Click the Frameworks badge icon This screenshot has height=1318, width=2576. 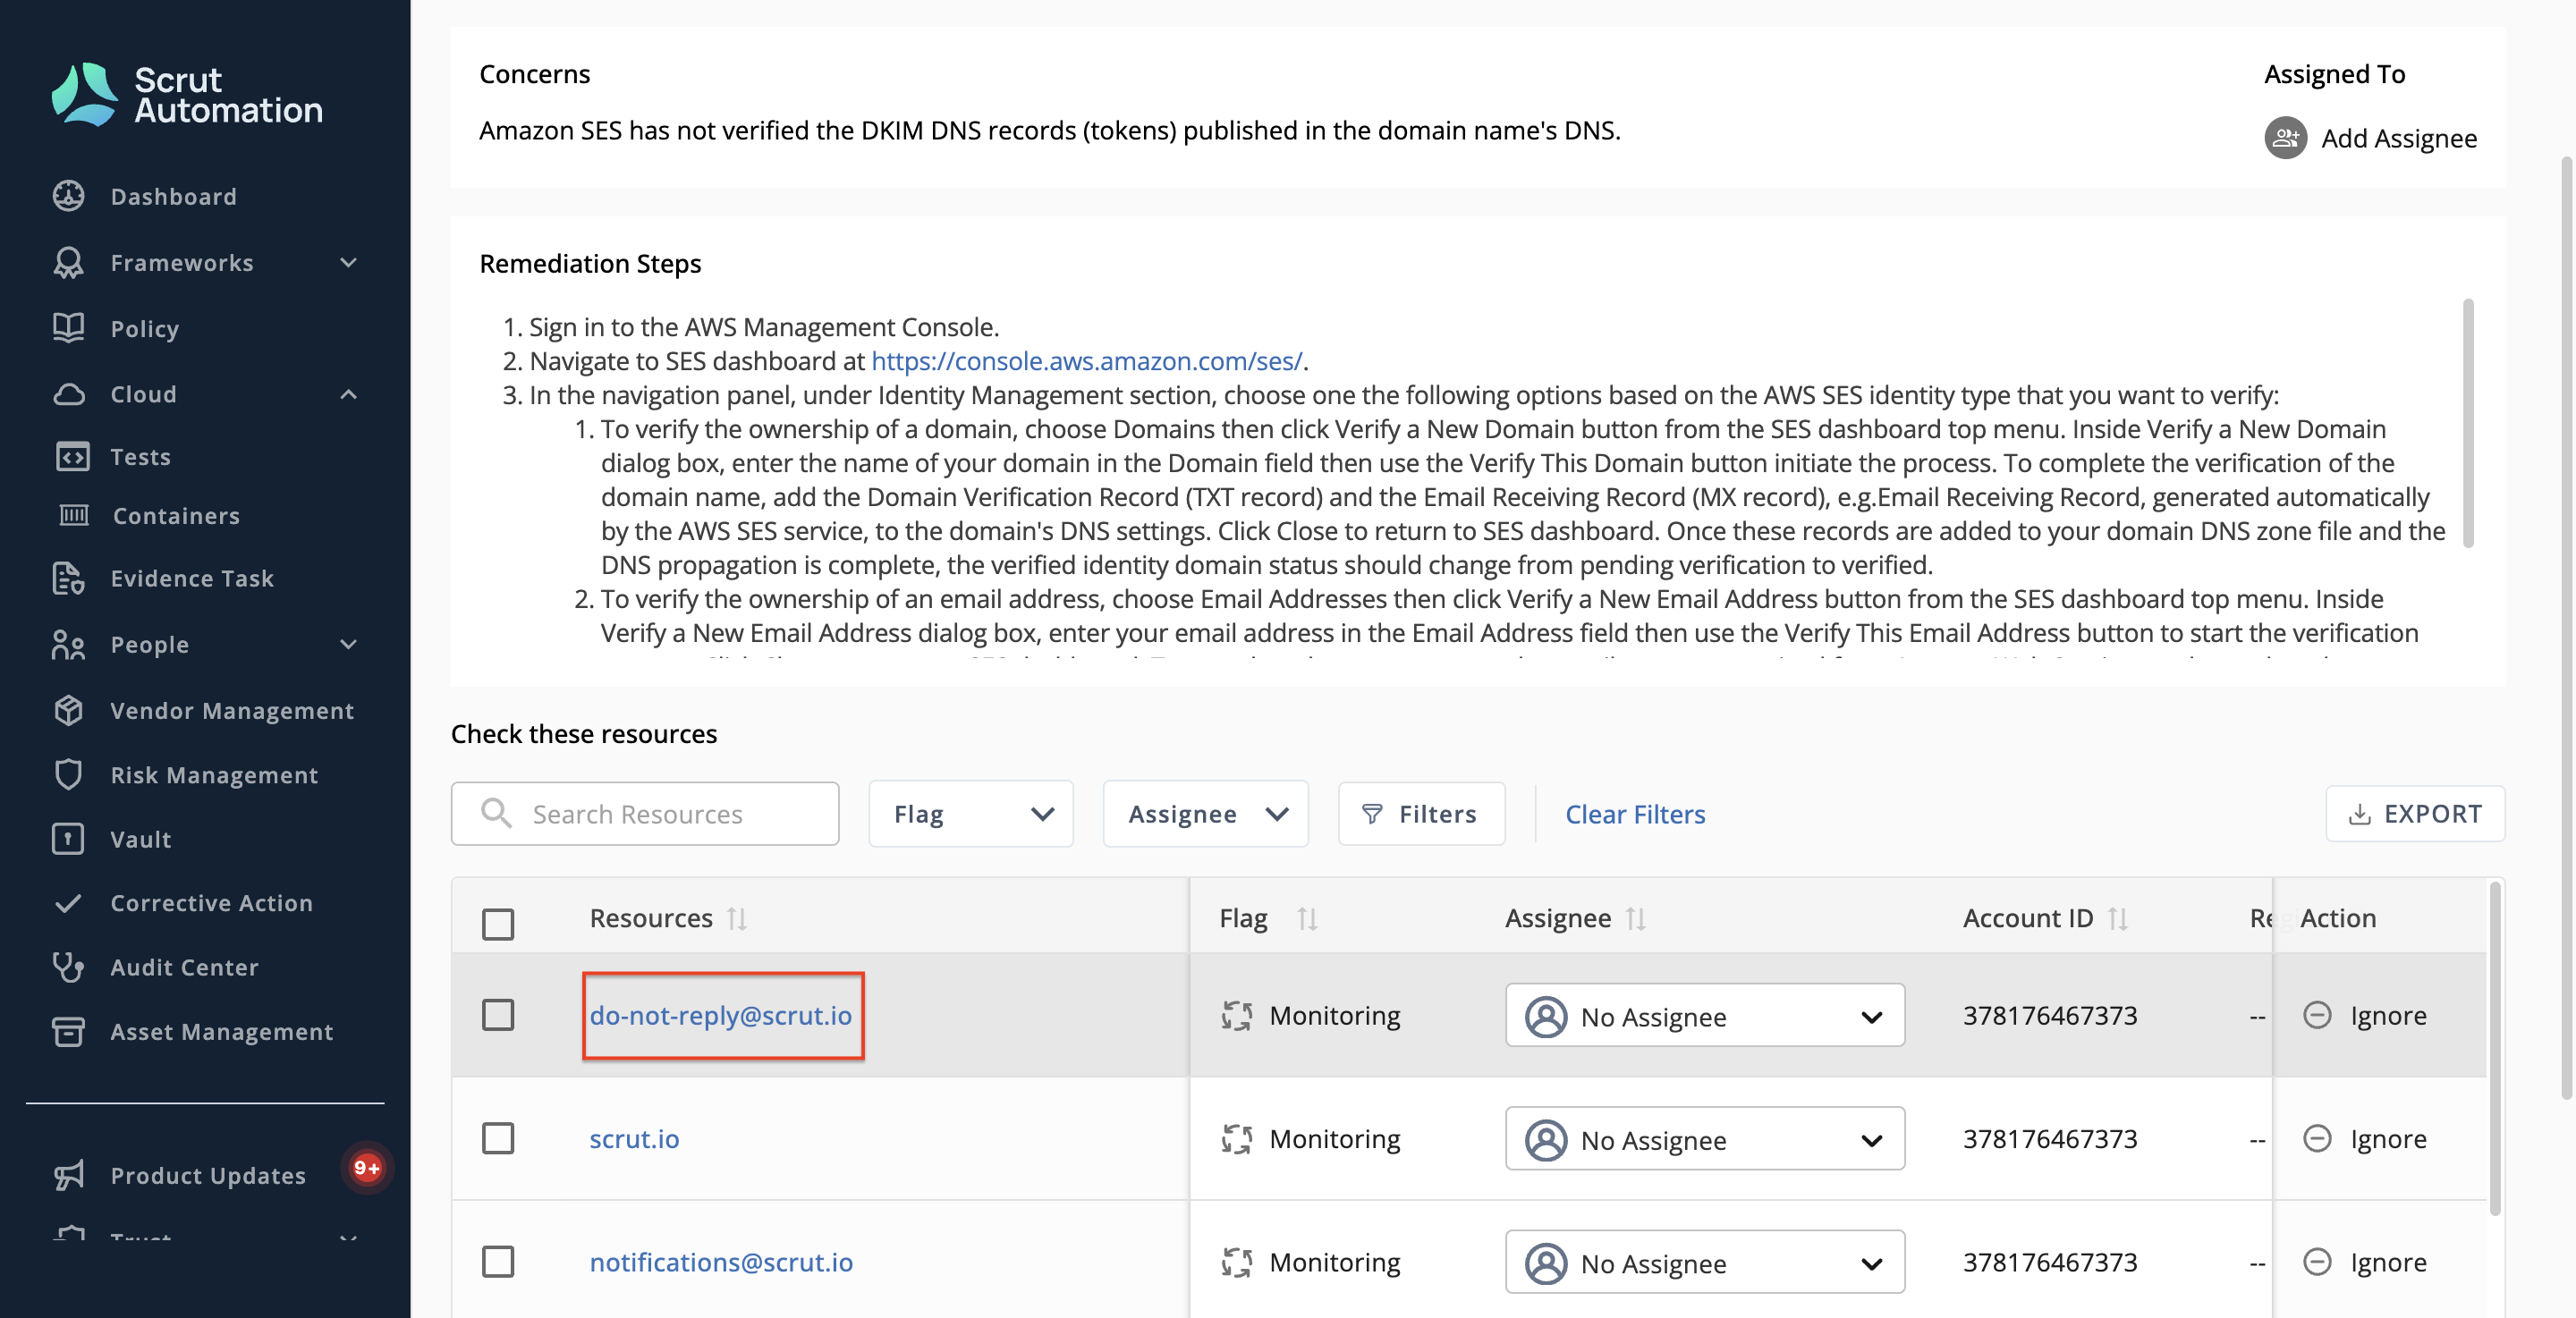(x=68, y=262)
